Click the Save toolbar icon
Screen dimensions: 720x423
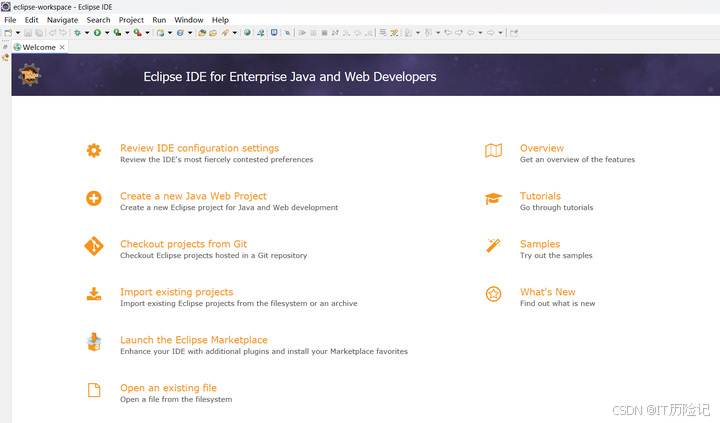[x=28, y=33]
